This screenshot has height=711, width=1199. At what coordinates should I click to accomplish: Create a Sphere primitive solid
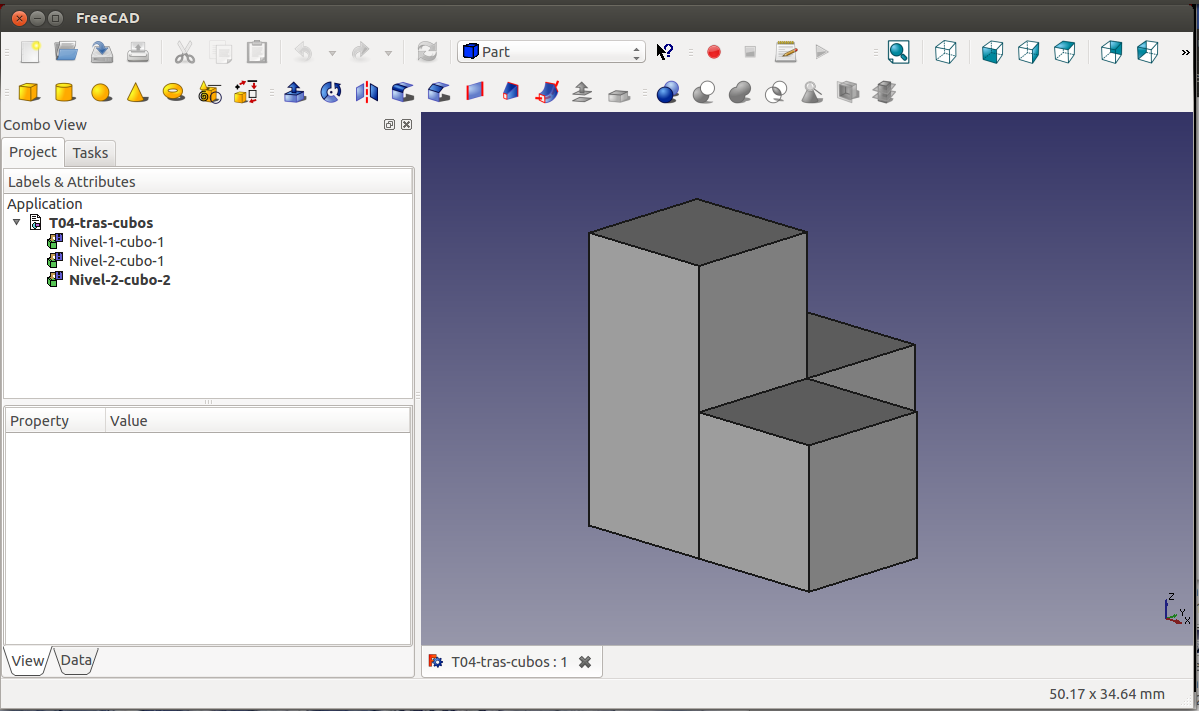[x=100, y=93]
